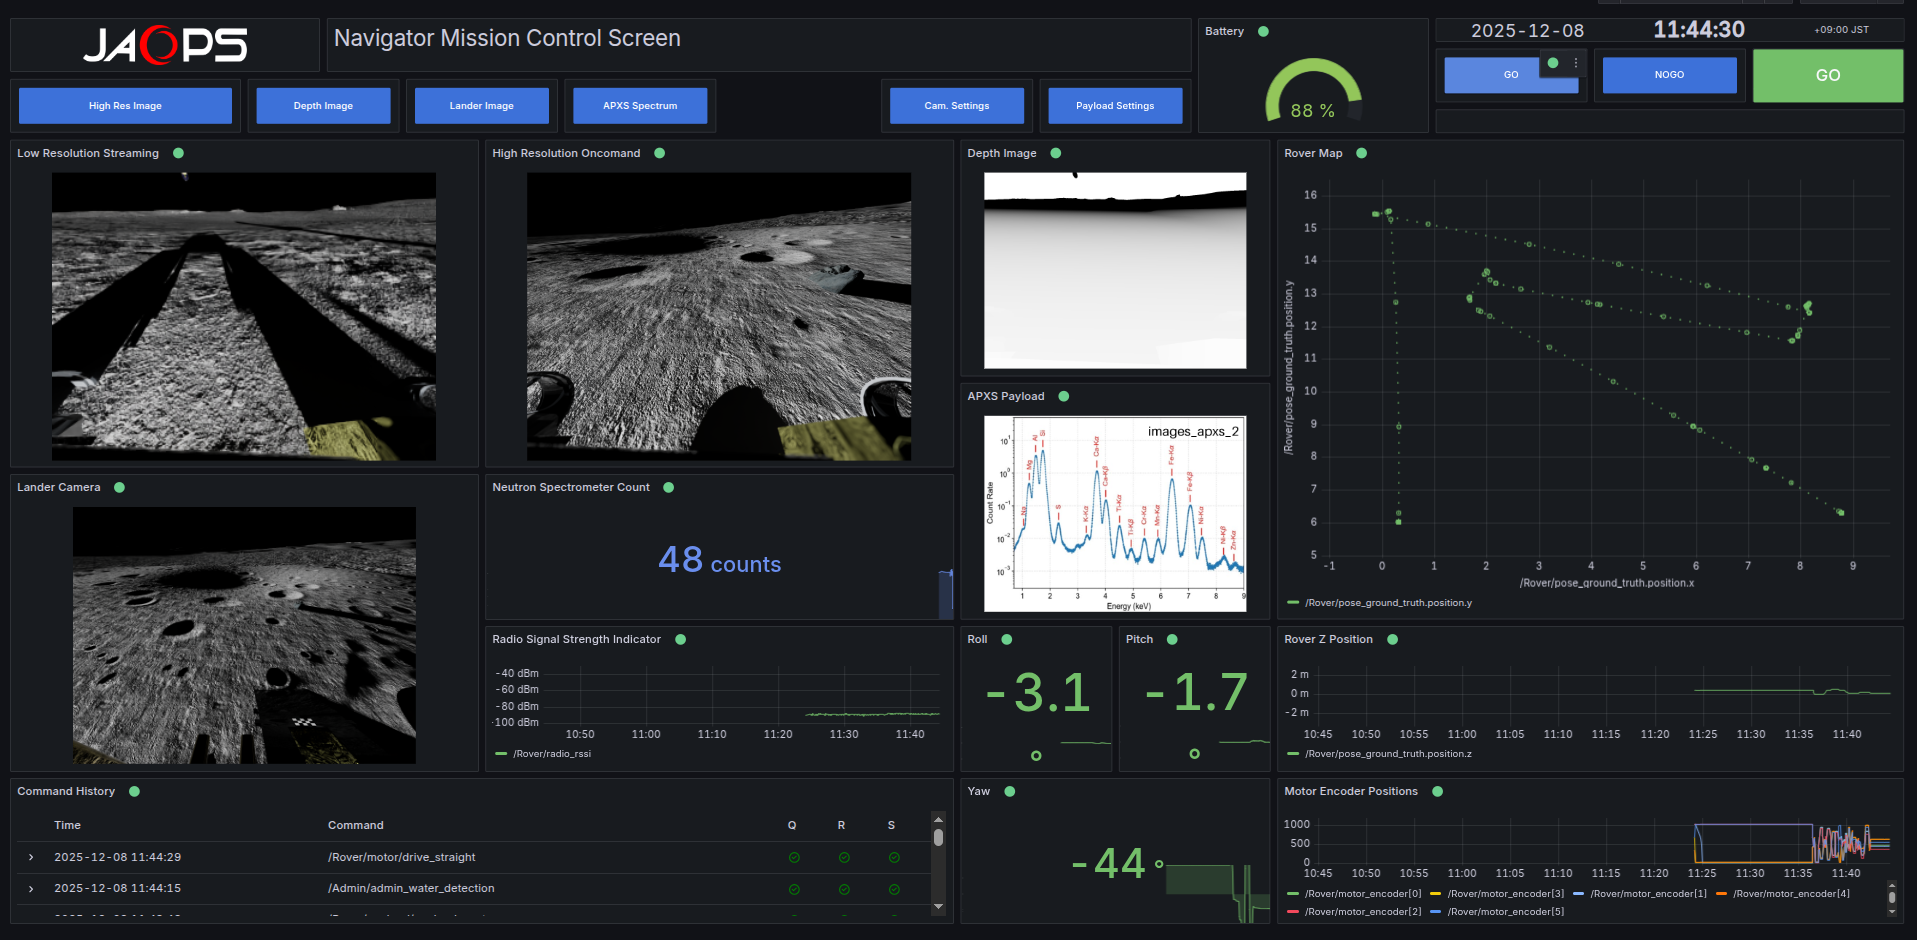Viewport: 1917px width, 940px height.
Task: Click the Motor Encoder Positions status dot
Action: 1437,791
